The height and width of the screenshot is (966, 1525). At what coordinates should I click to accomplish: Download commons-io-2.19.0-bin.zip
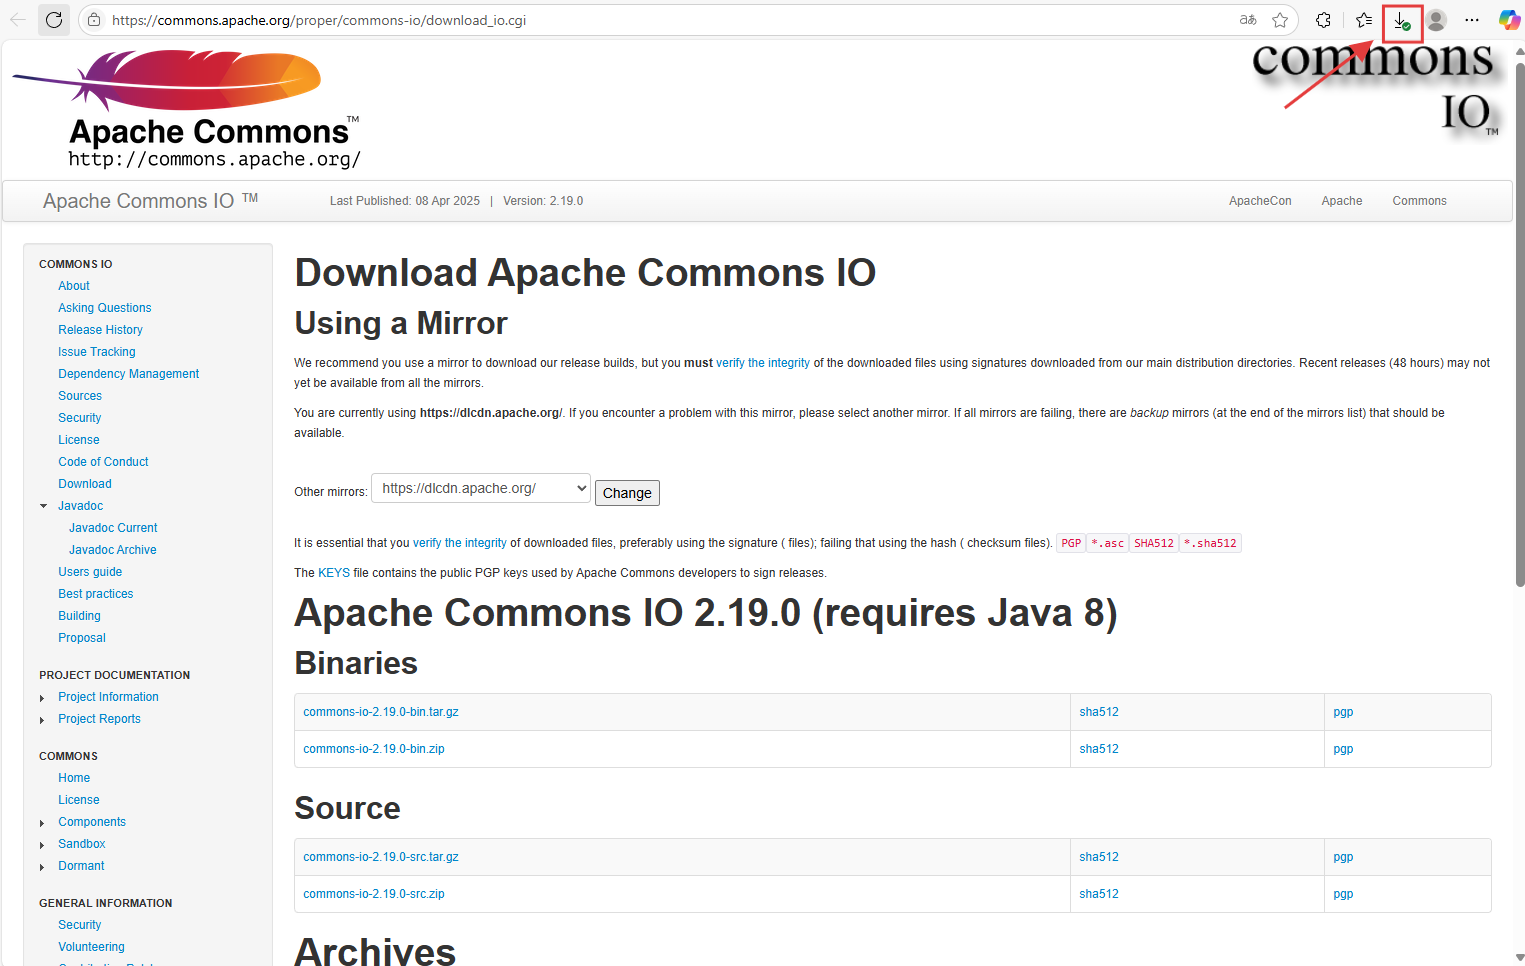(x=373, y=748)
